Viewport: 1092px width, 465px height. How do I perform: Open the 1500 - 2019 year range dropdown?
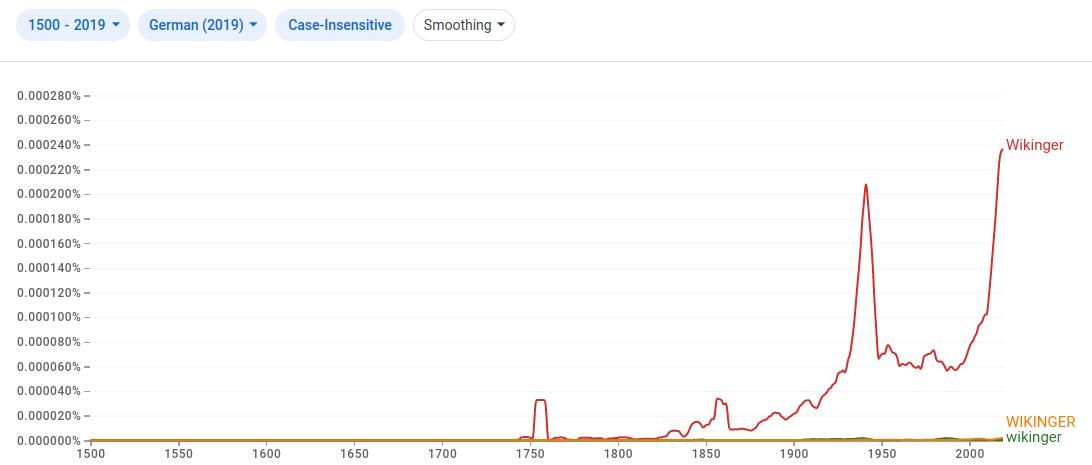click(x=73, y=25)
